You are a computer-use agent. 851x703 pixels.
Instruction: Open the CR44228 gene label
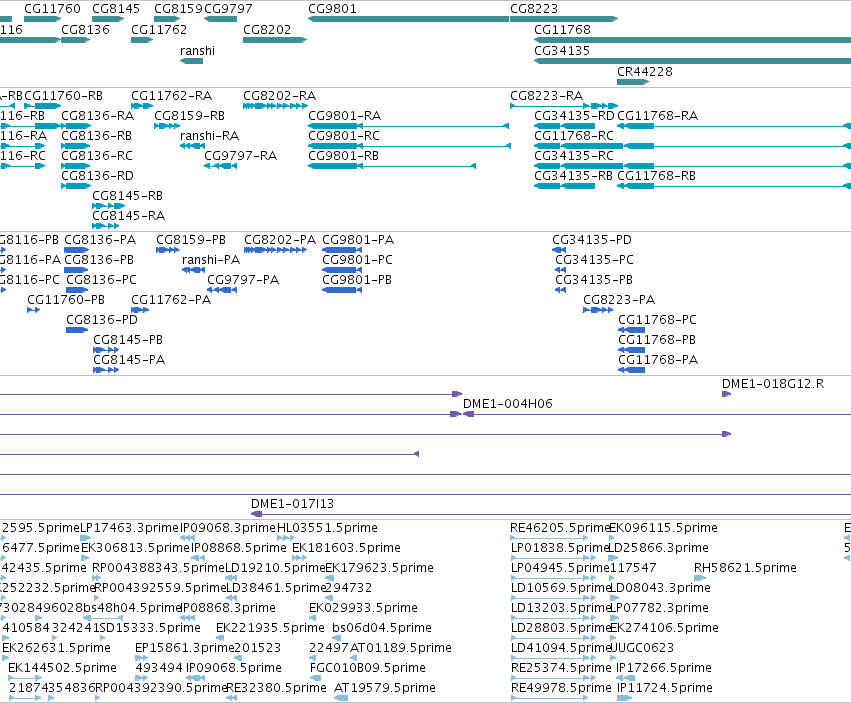coord(645,72)
